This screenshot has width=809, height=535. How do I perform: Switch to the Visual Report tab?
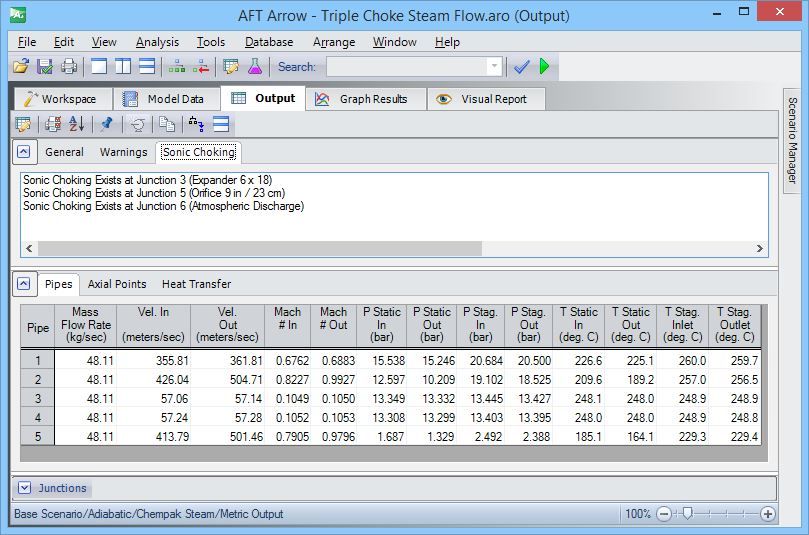(486, 99)
